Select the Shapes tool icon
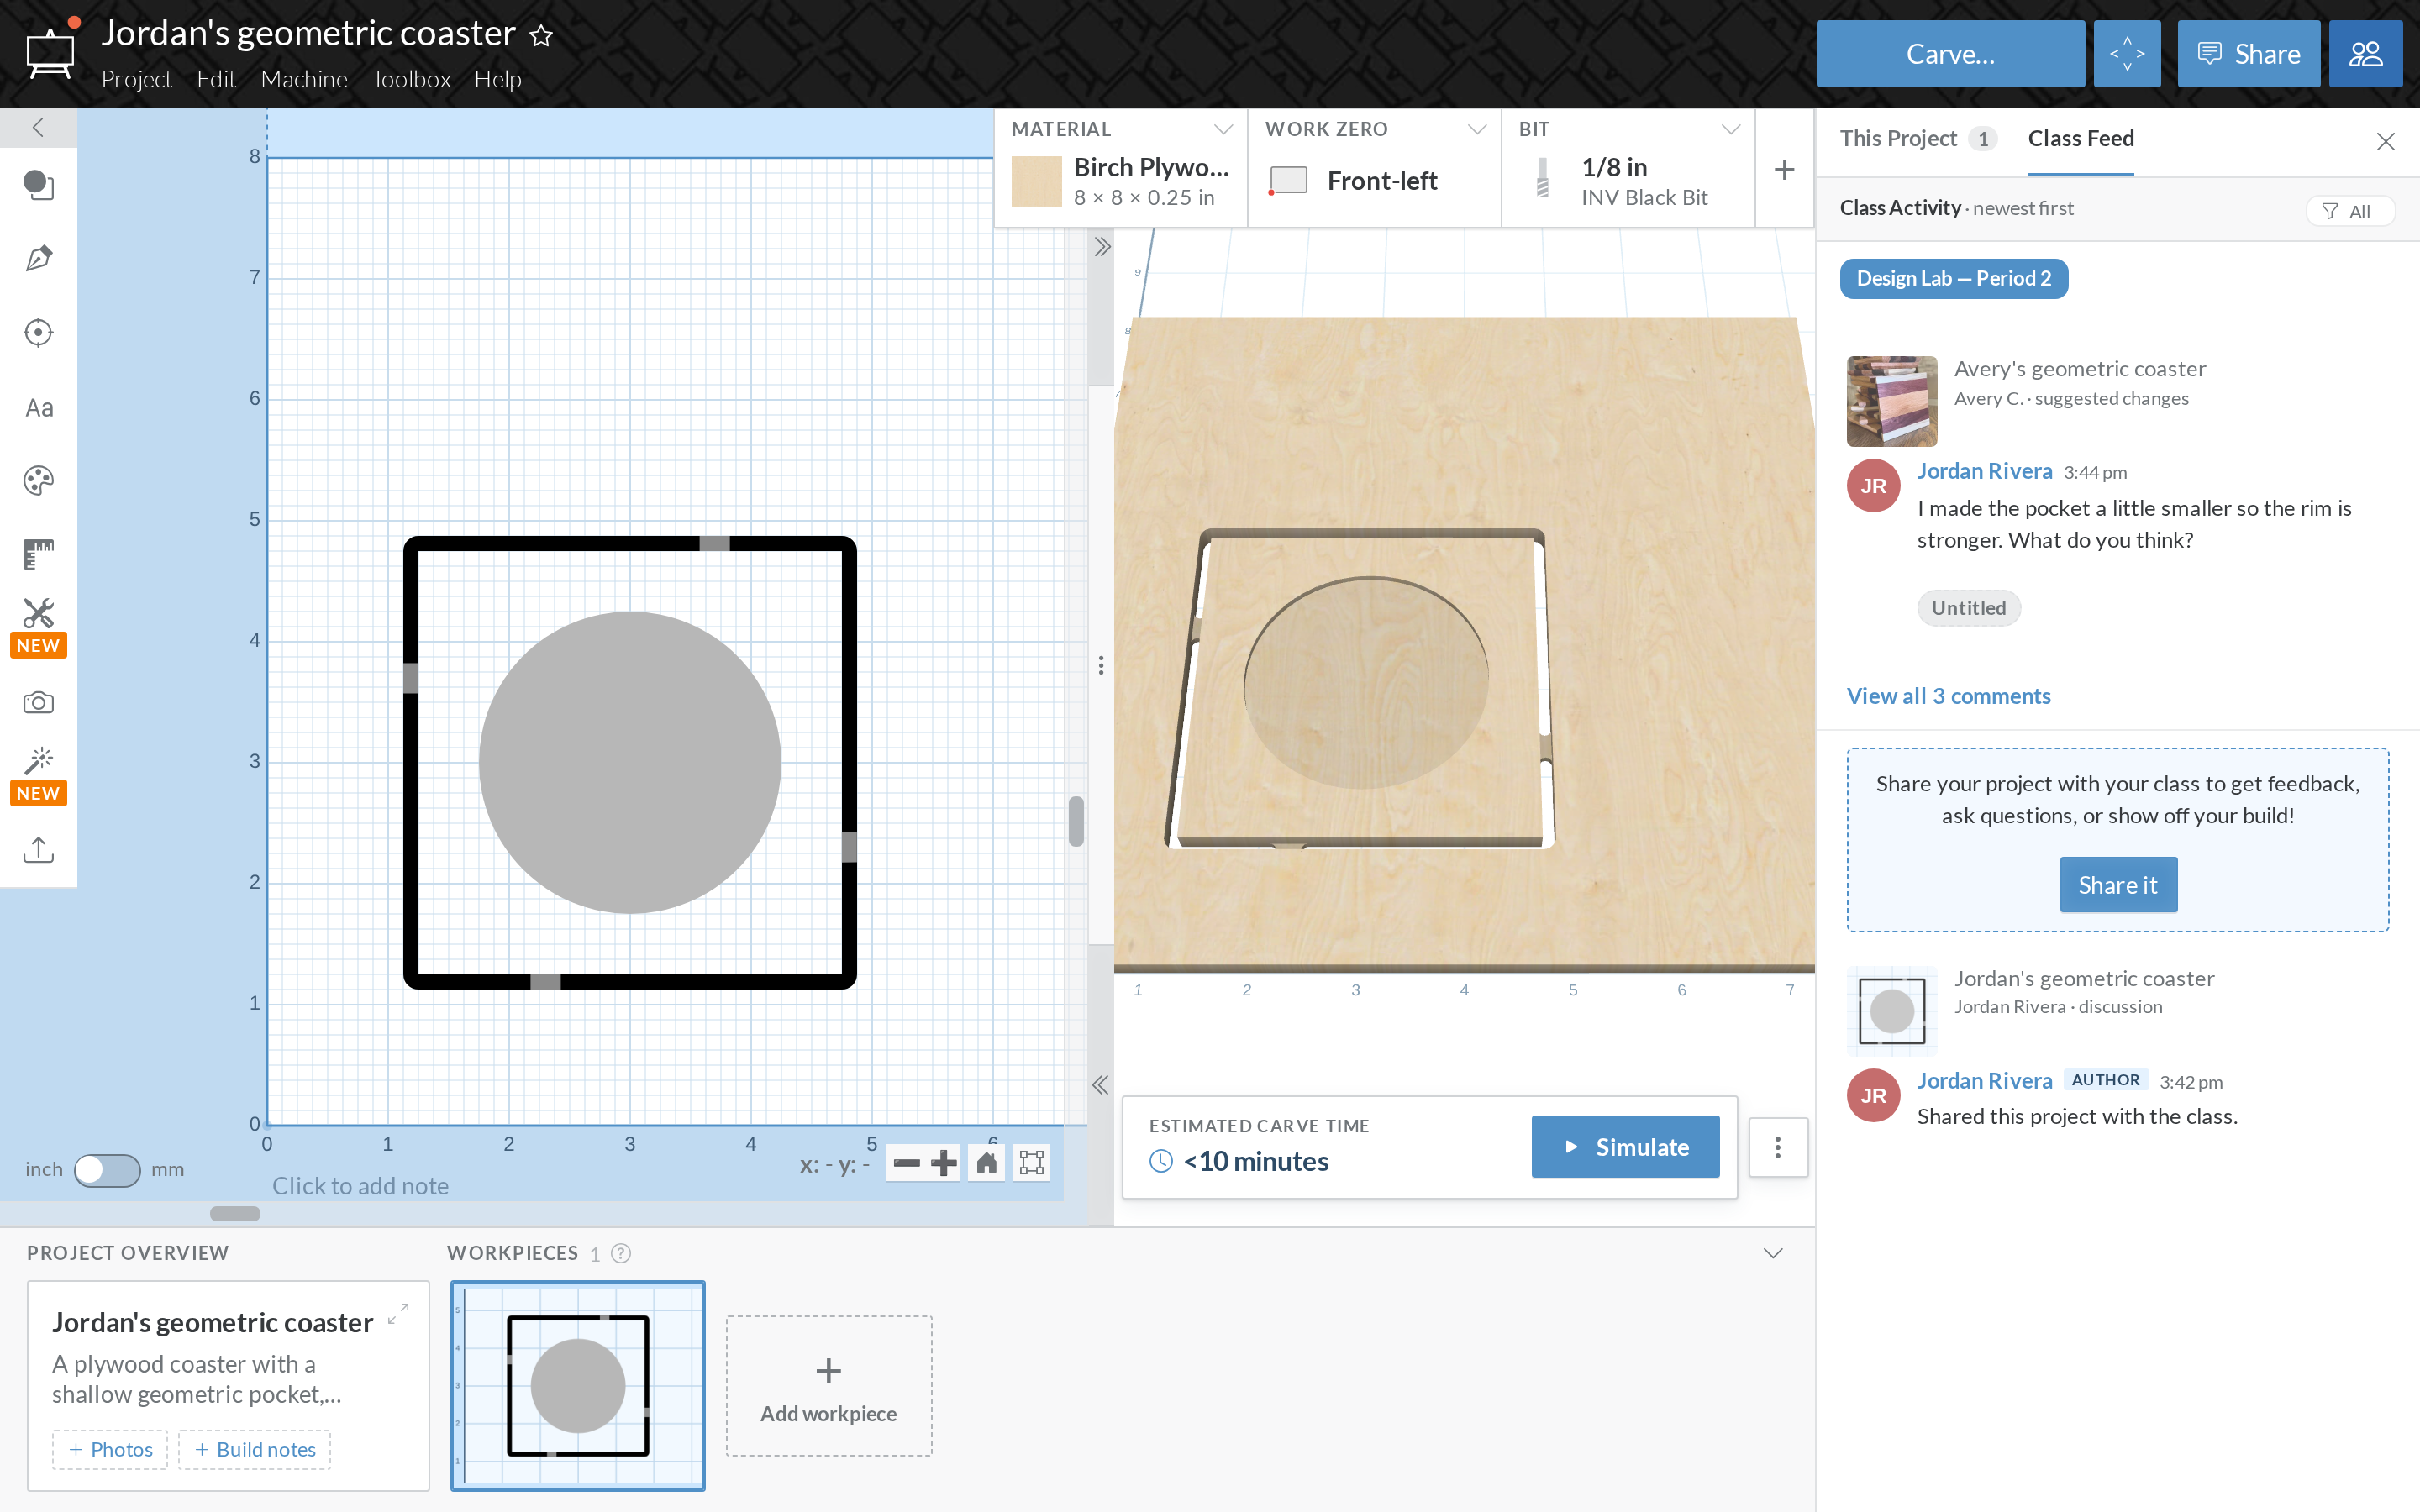This screenshot has height=1512, width=2420. [38, 184]
